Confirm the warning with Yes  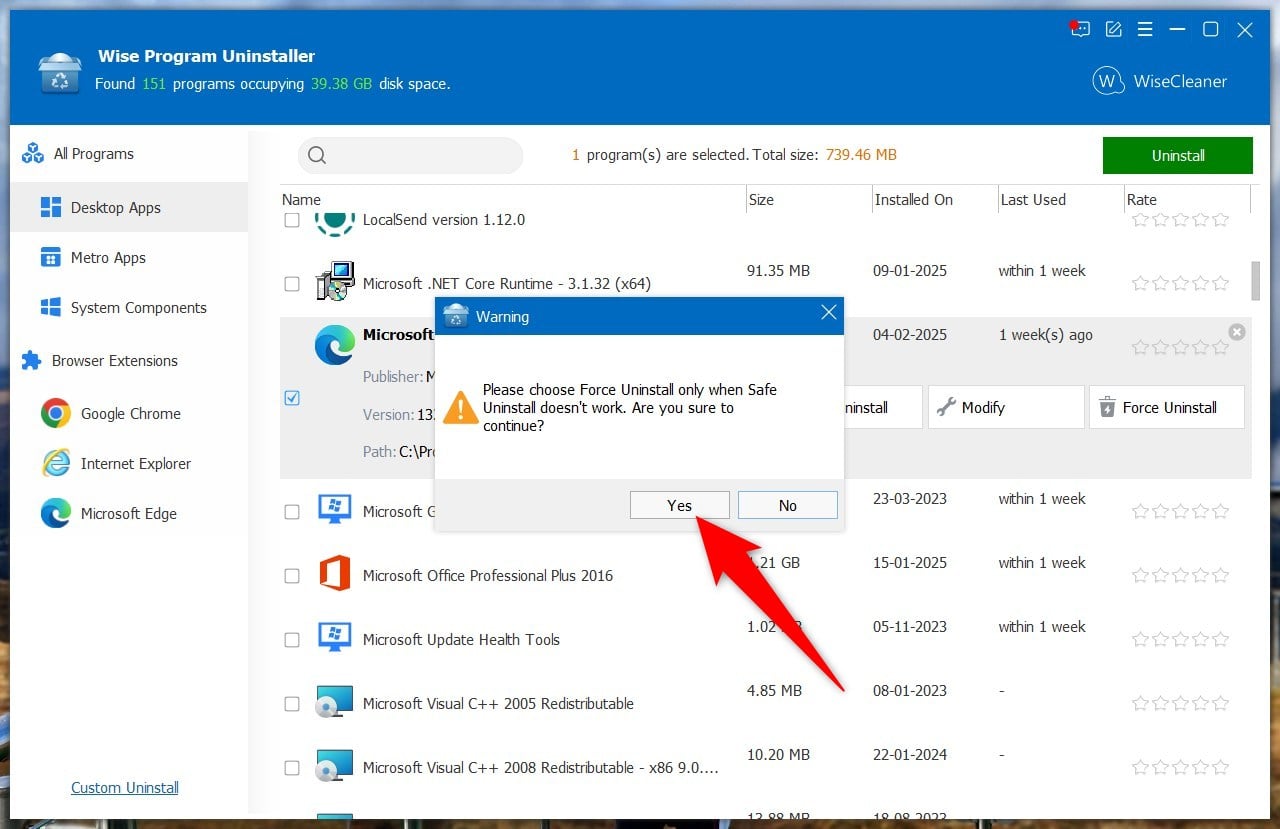point(680,505)
